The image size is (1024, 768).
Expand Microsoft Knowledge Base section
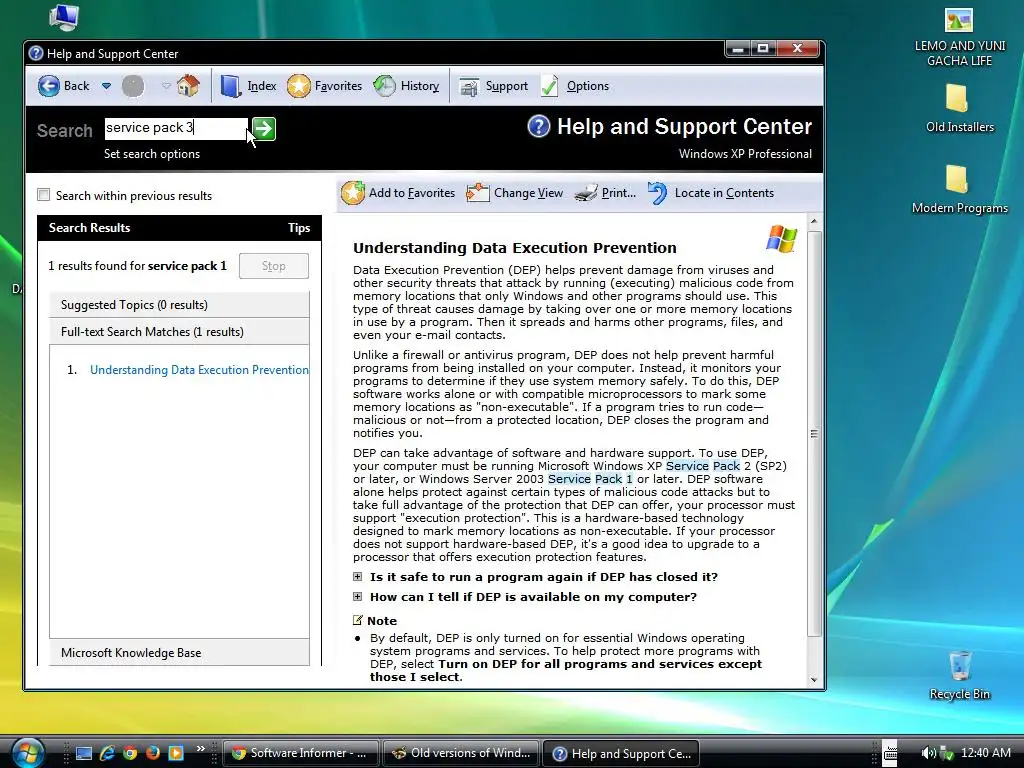(x=179, y=652)
